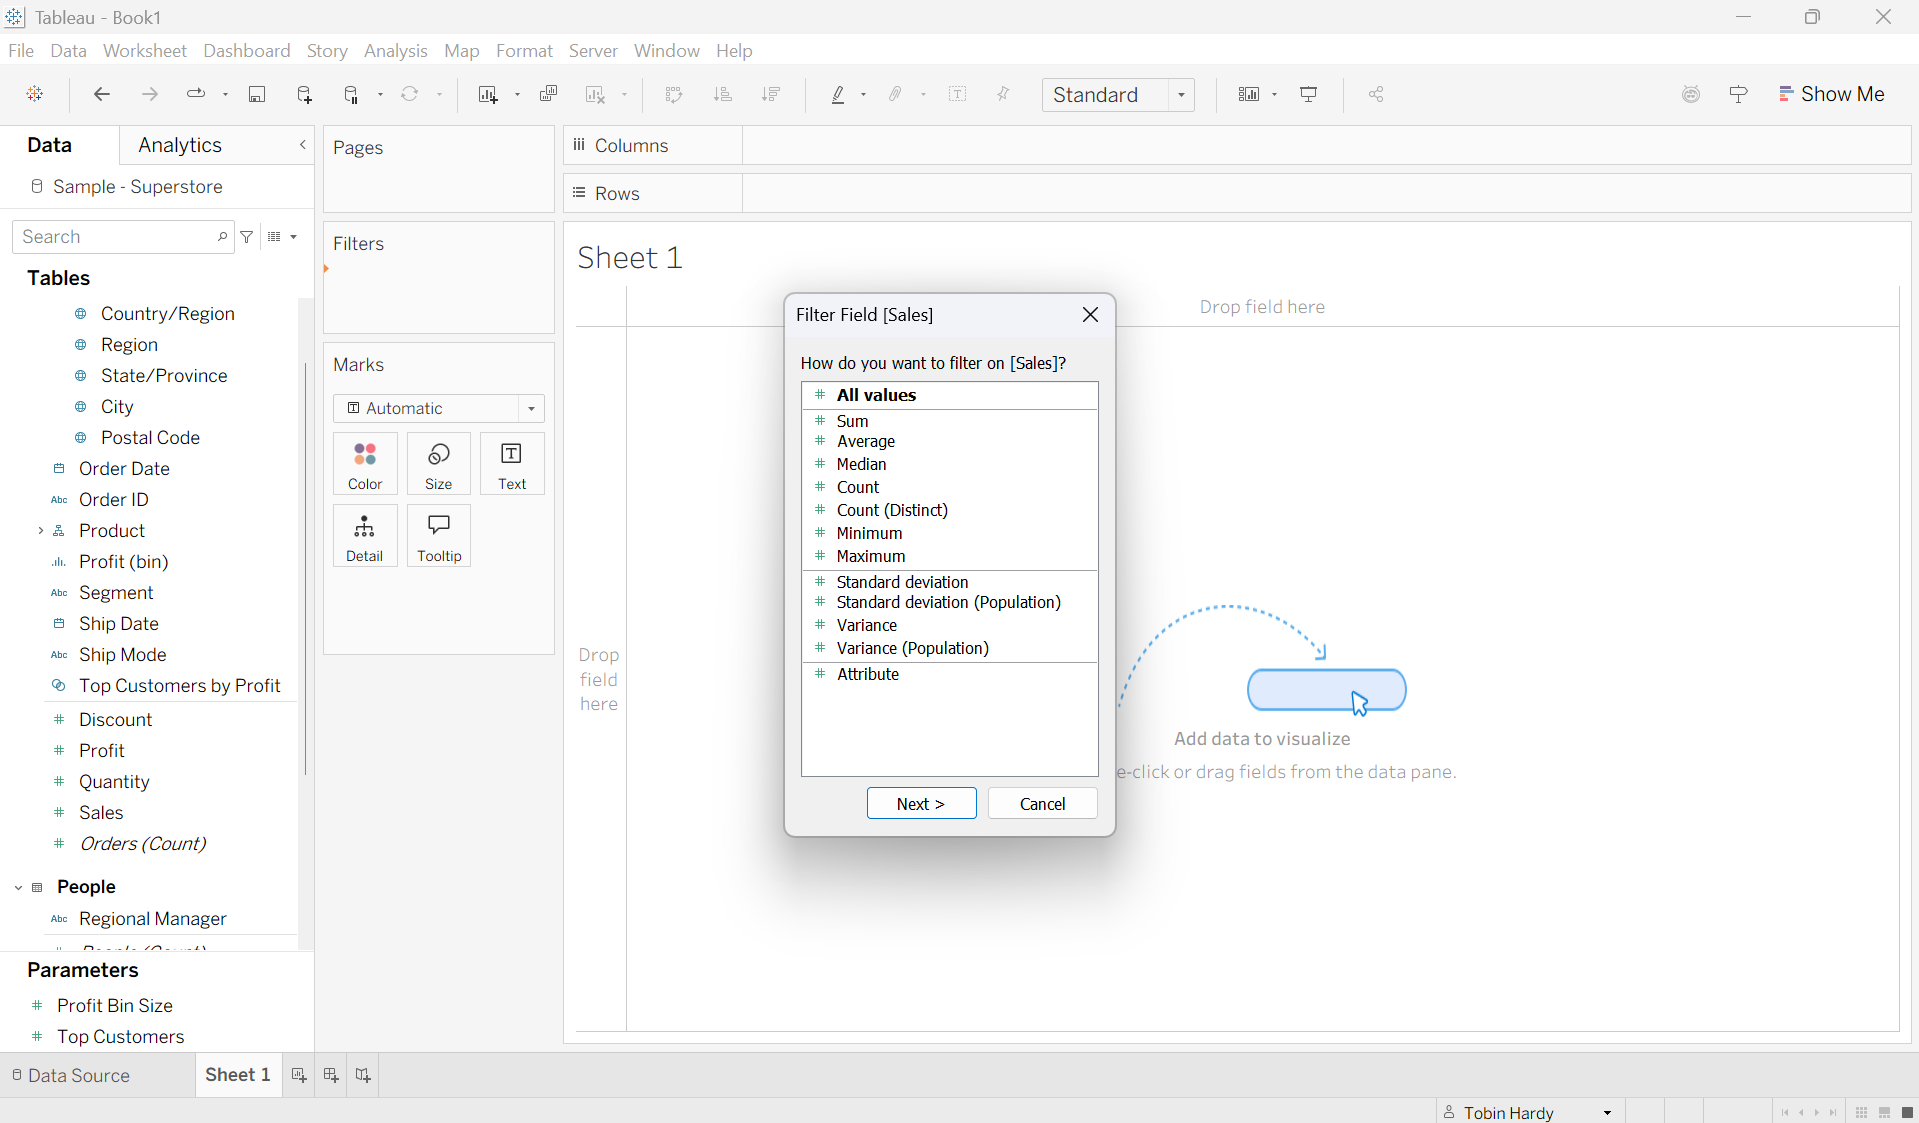Switch to the Analytics tab
Screen dimensions: 1919x1123
(x=180, y=145)
